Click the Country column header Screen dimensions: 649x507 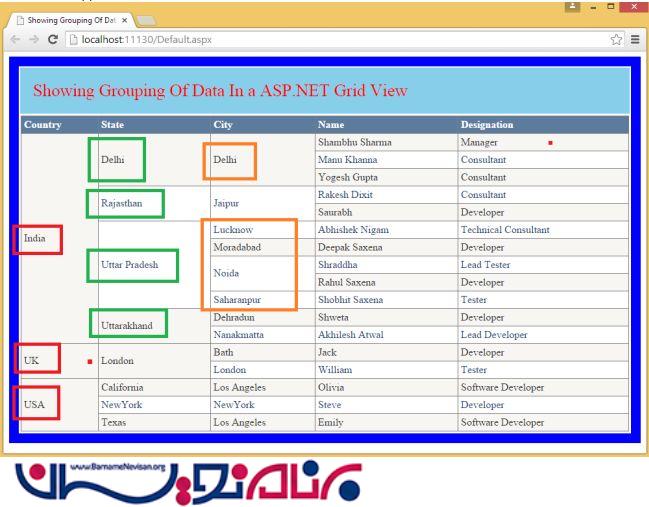point(43,125)
